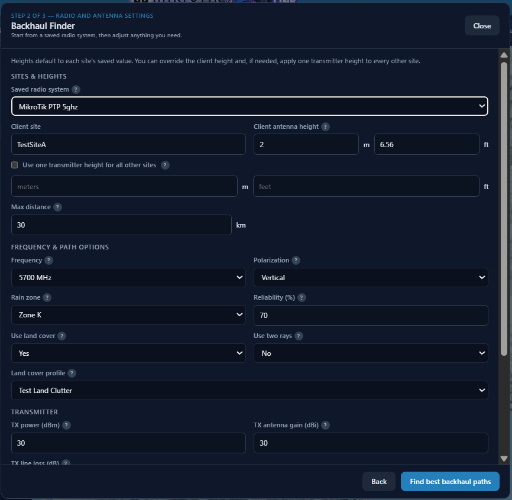This screenshot has width=512, height=500.
Task: Focus client antenna height feet field
Action: click(x=427, y=144)
